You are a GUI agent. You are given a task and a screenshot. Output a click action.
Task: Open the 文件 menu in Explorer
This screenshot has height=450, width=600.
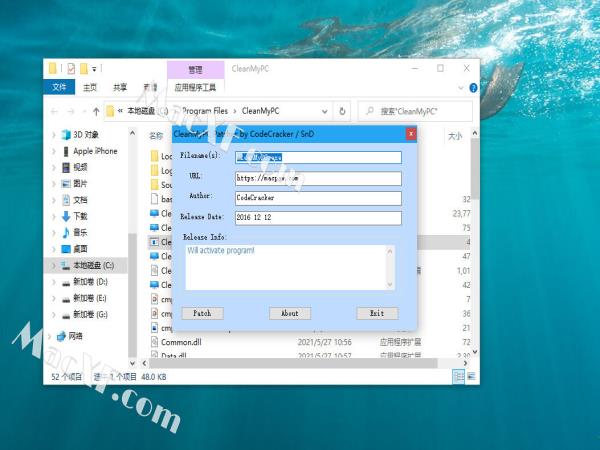coord(59,87)
